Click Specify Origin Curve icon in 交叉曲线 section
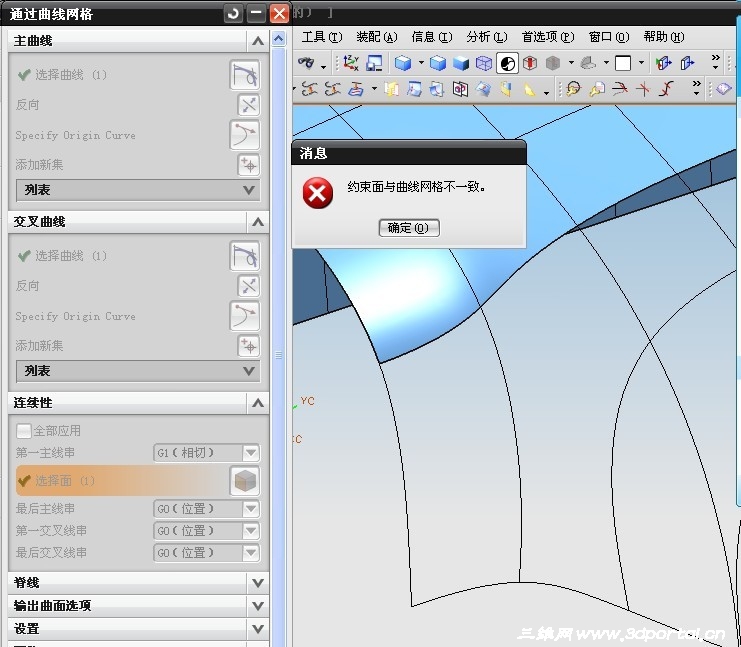 point(245,316)
